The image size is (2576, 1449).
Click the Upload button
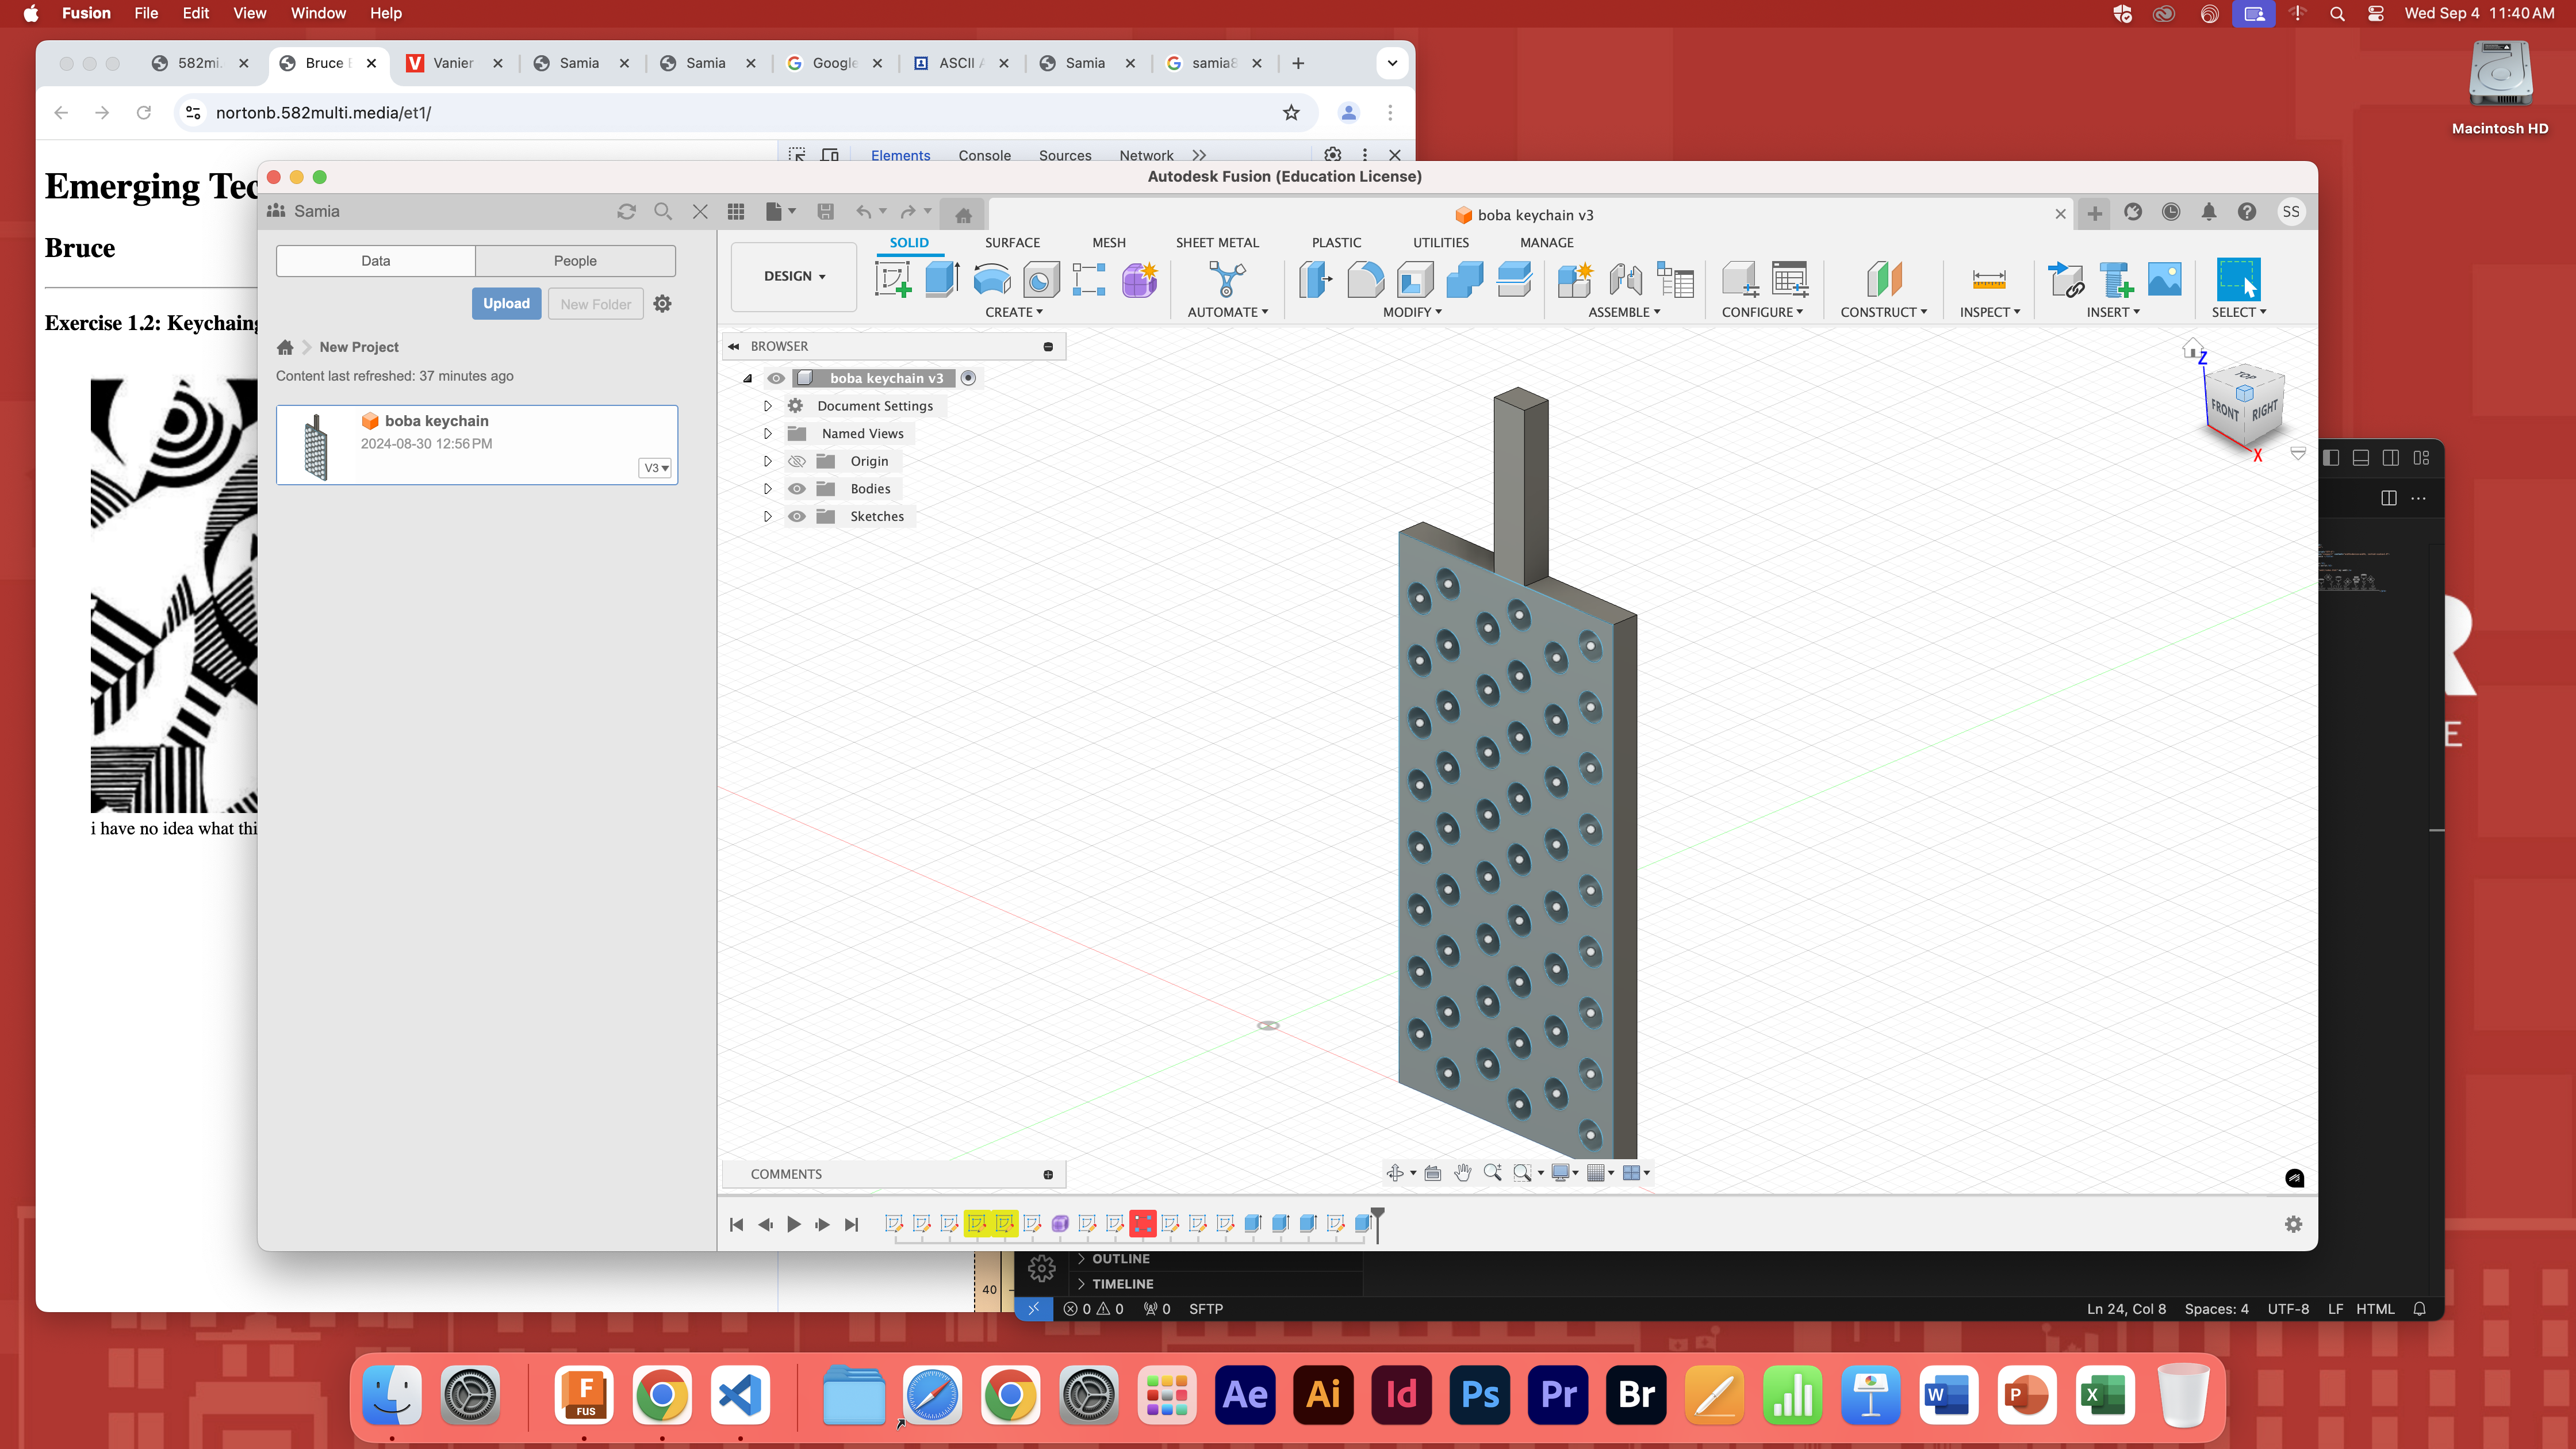click(x=506, y=304)
